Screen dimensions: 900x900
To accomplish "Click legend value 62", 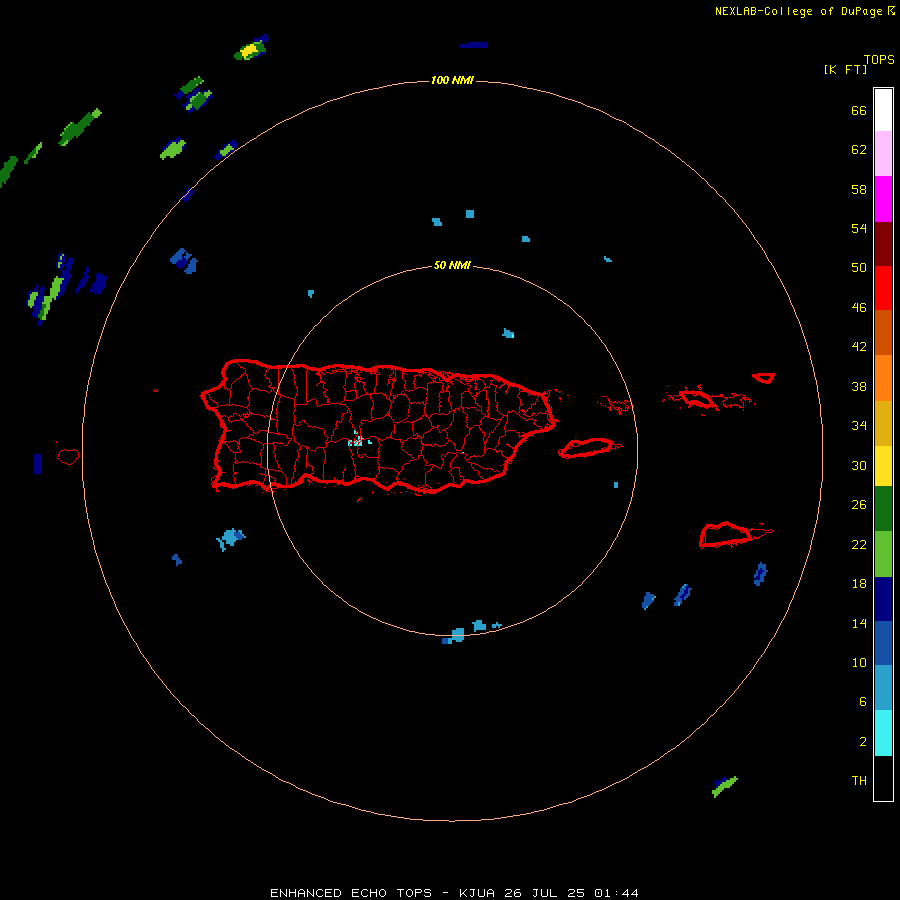I will click(859, 150).
